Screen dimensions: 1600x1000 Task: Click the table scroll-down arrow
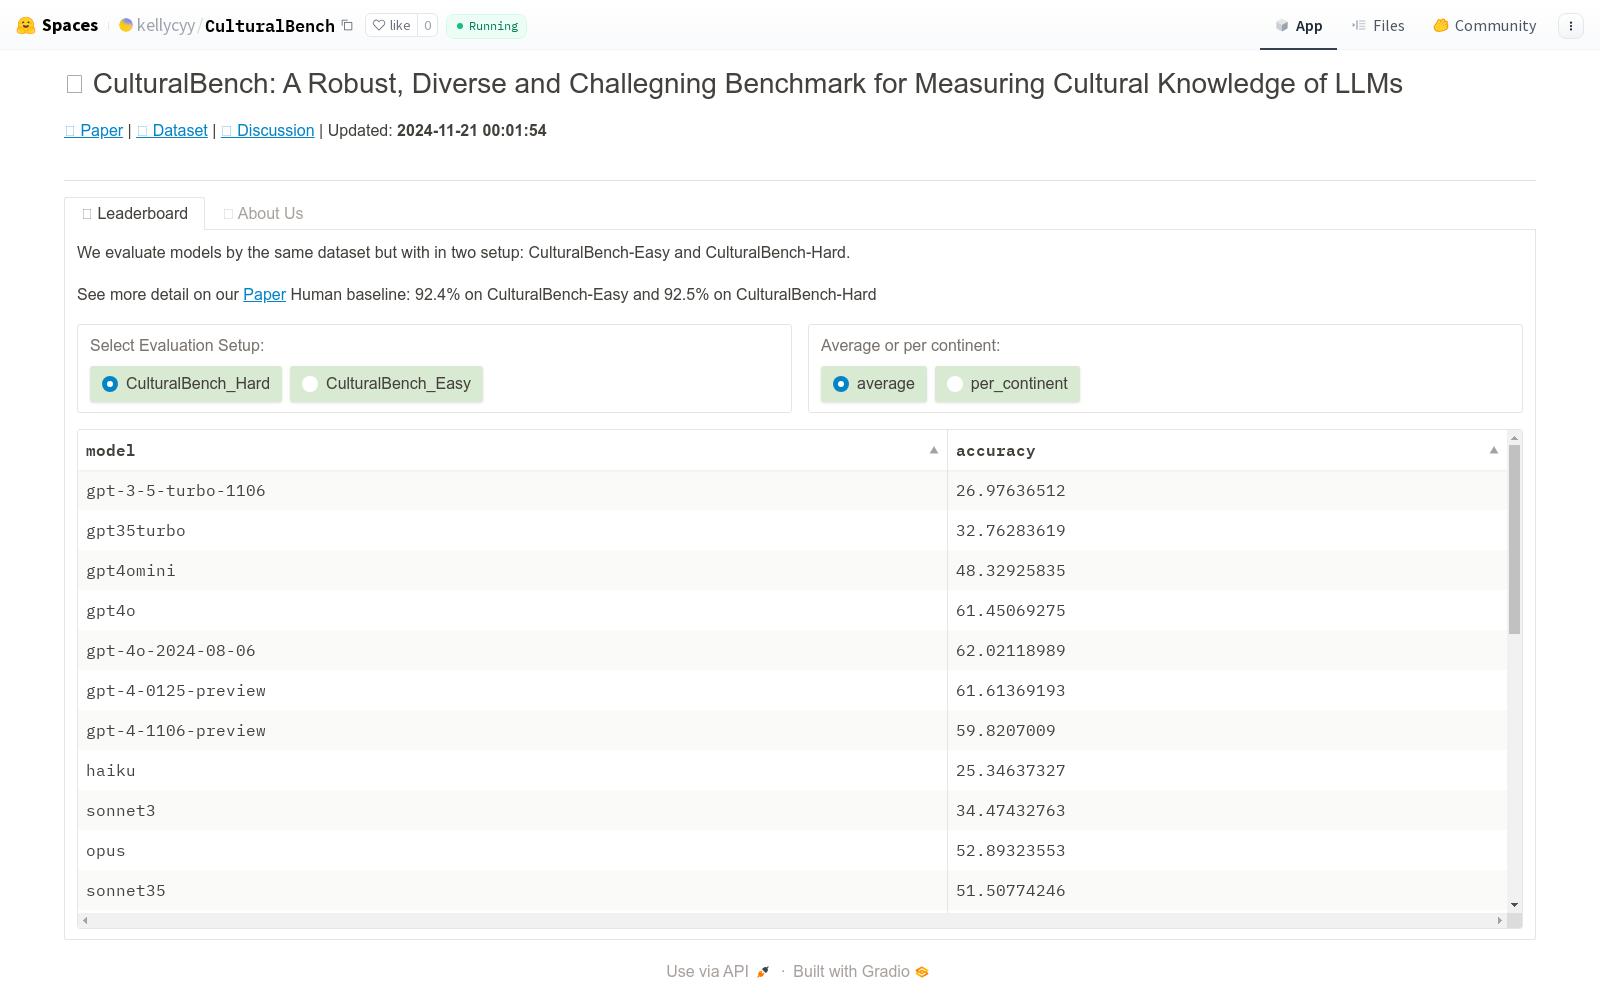(x=1514, y=905)
